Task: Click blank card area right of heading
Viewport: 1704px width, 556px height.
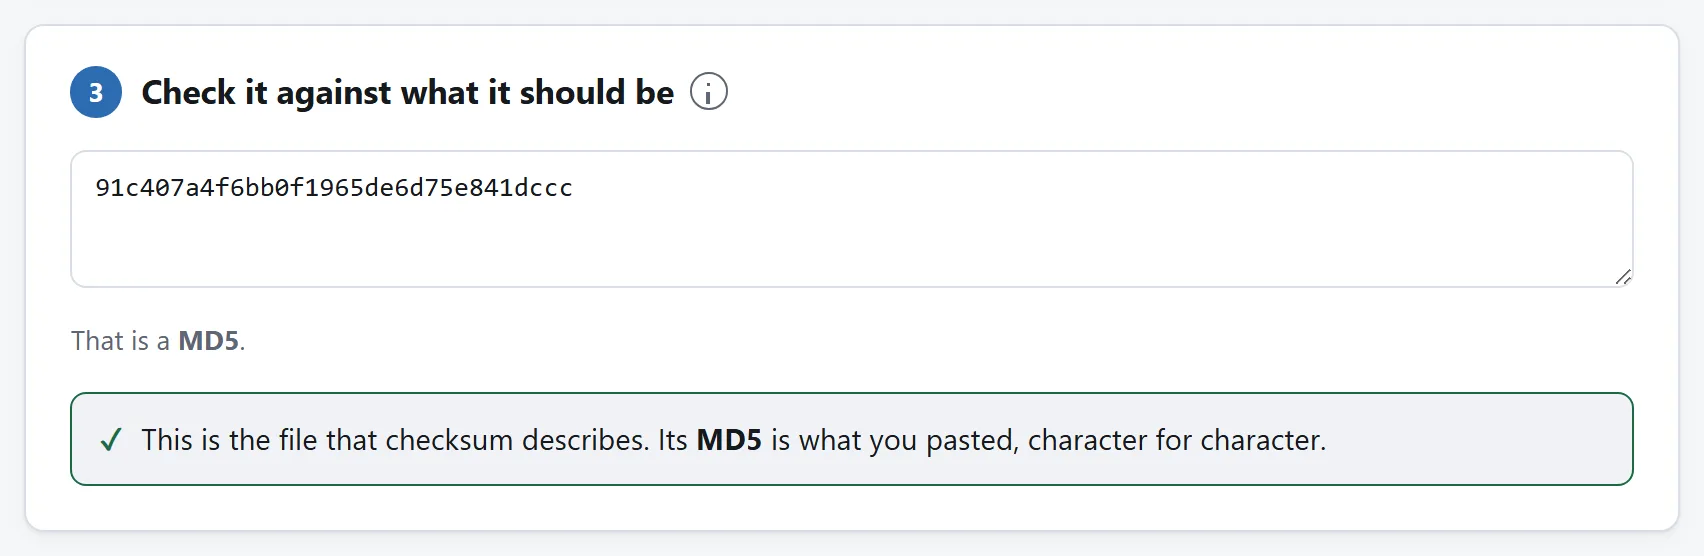Action: pos(1180,92)
